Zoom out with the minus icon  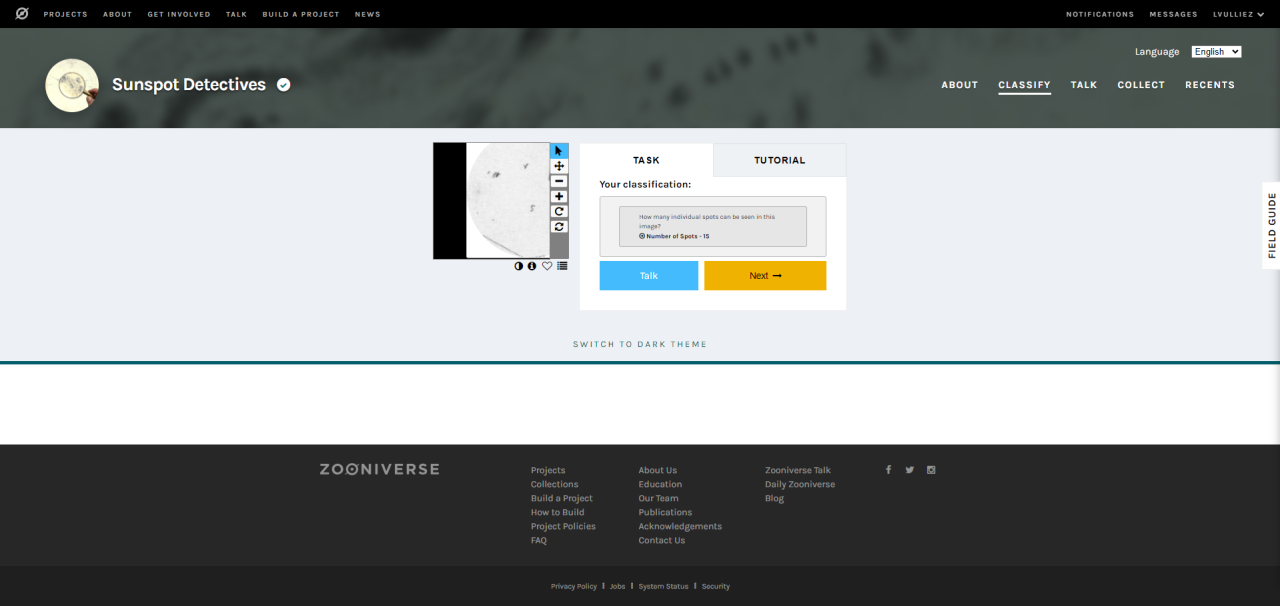559,181
